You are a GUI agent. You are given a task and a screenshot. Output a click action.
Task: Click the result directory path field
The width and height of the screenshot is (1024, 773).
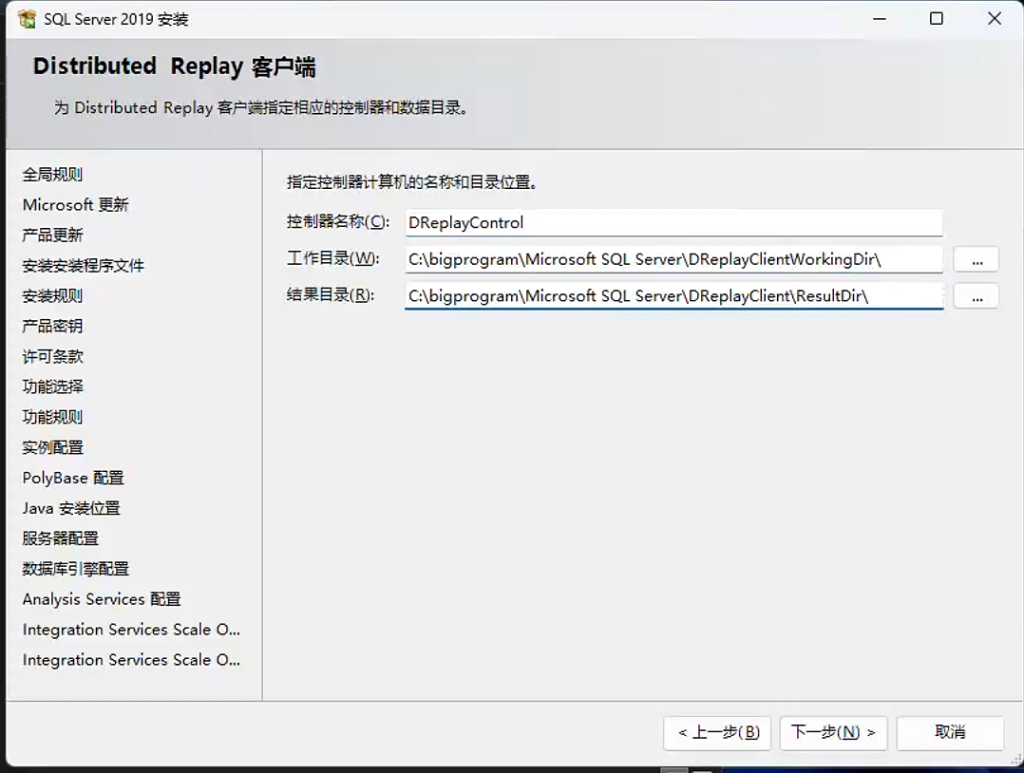673,296
